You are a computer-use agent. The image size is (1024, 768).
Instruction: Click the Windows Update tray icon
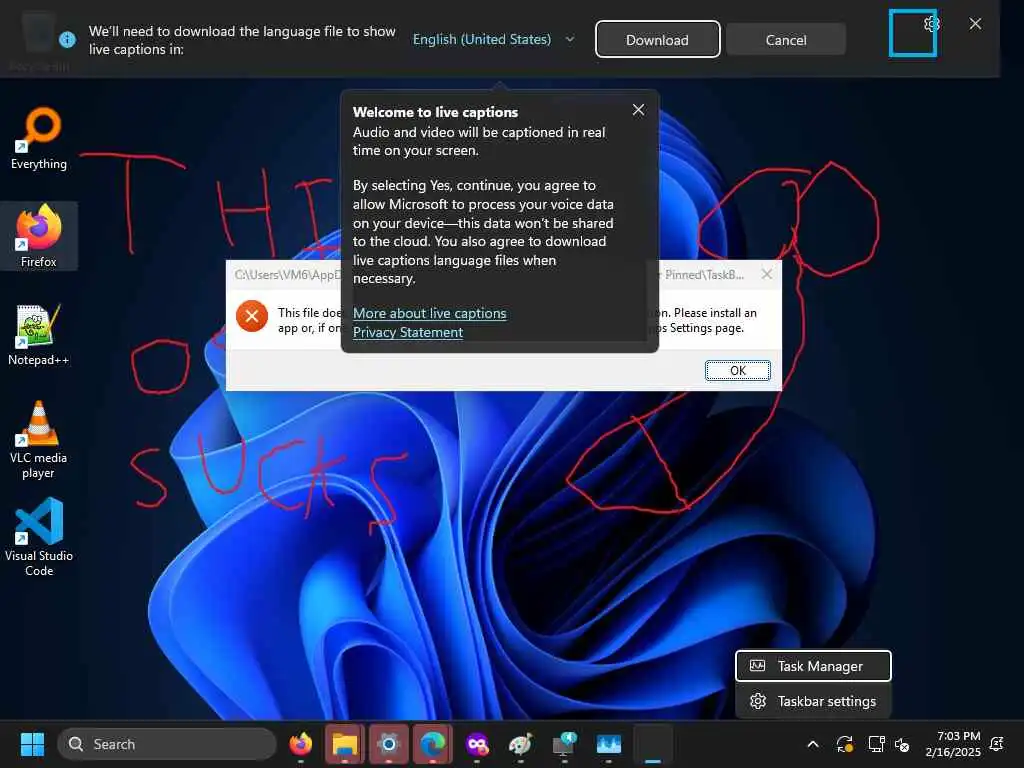point(844,744)
